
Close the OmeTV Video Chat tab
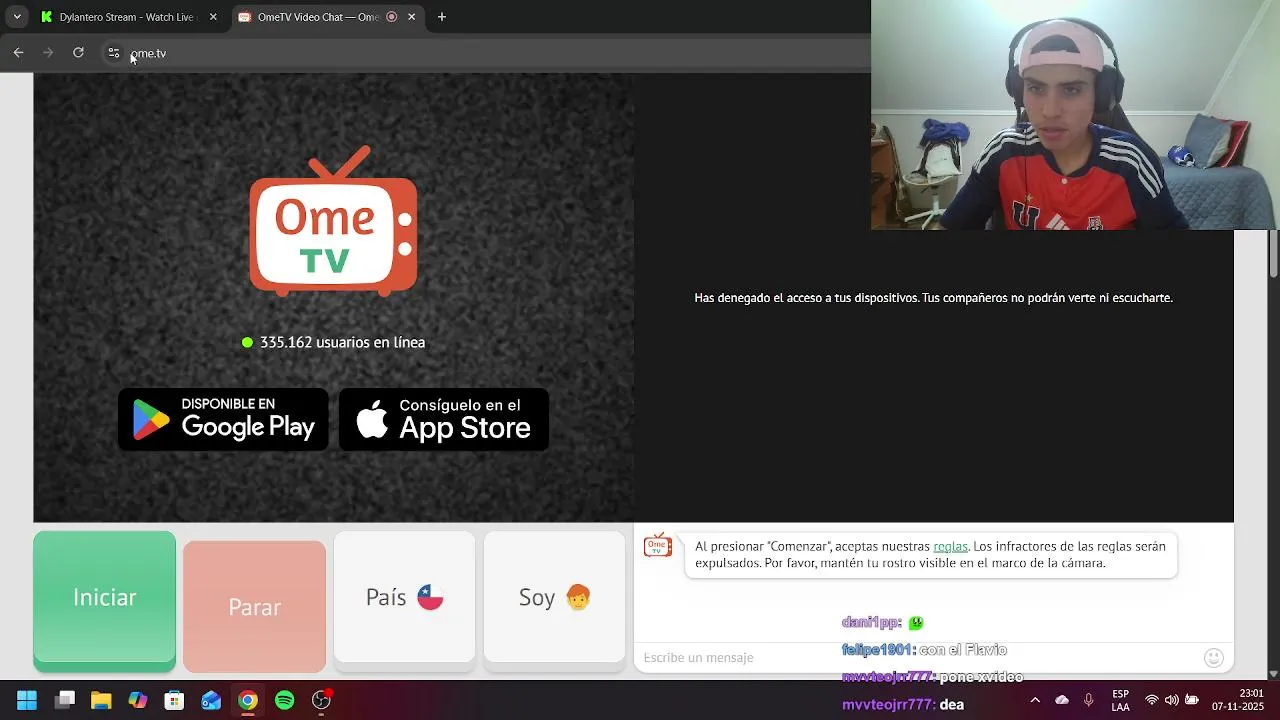click(x=411, y=17)
